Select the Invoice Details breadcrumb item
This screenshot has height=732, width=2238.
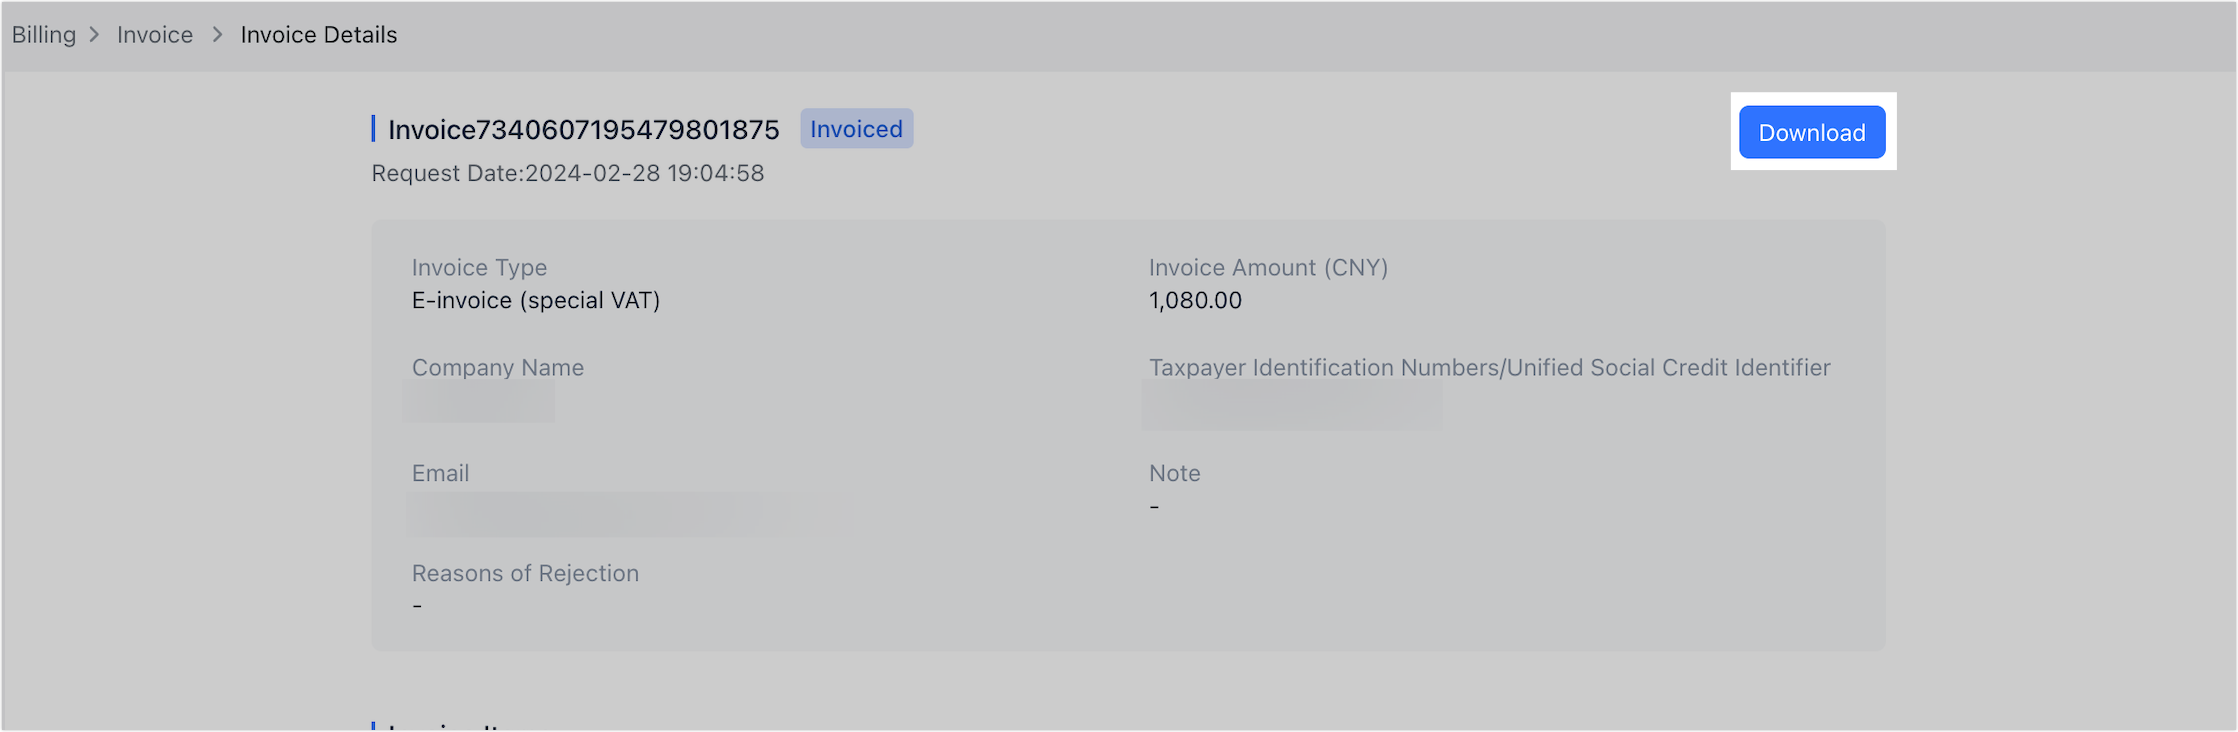[318, 34]
